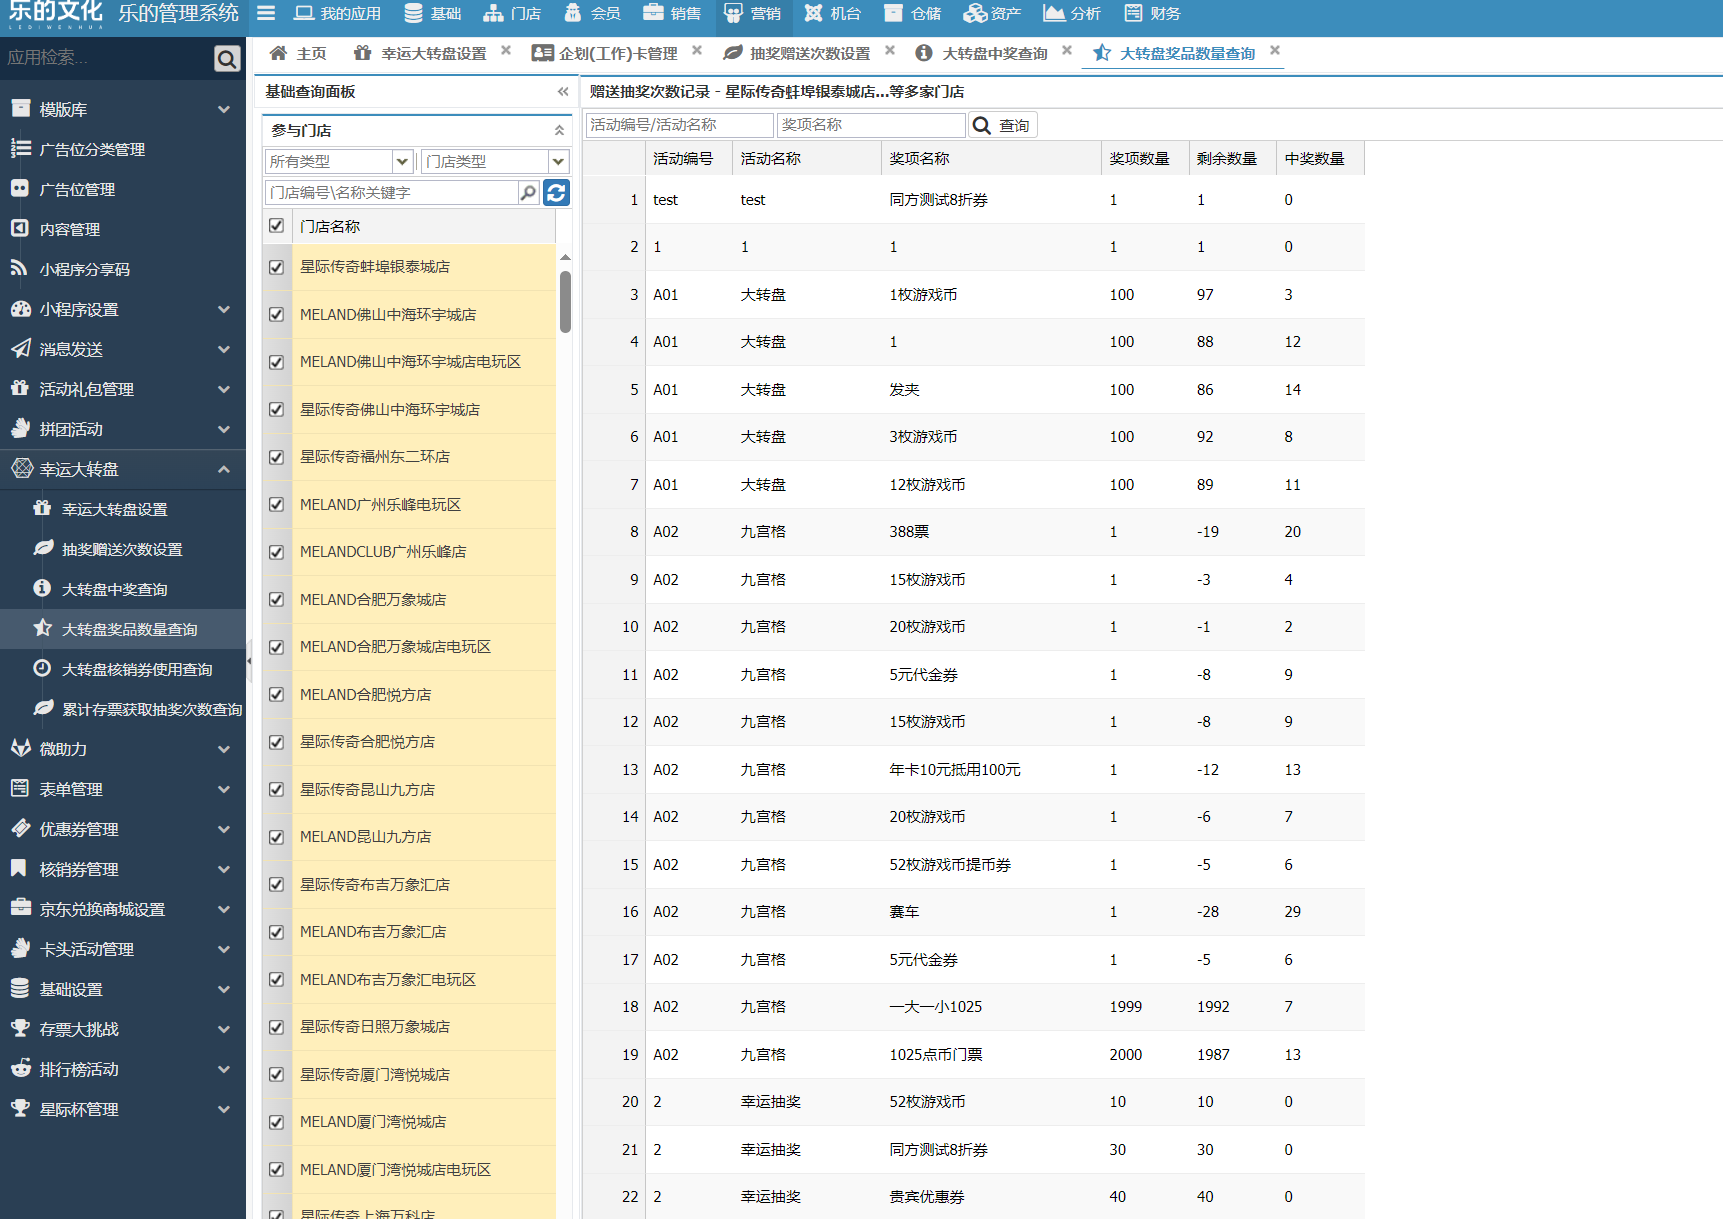Uncheck MELAND厦门湾悦城店 checkbox
This screenshot has height=1219, width=1723.
pyautogui.click(x=277, y=1122)
